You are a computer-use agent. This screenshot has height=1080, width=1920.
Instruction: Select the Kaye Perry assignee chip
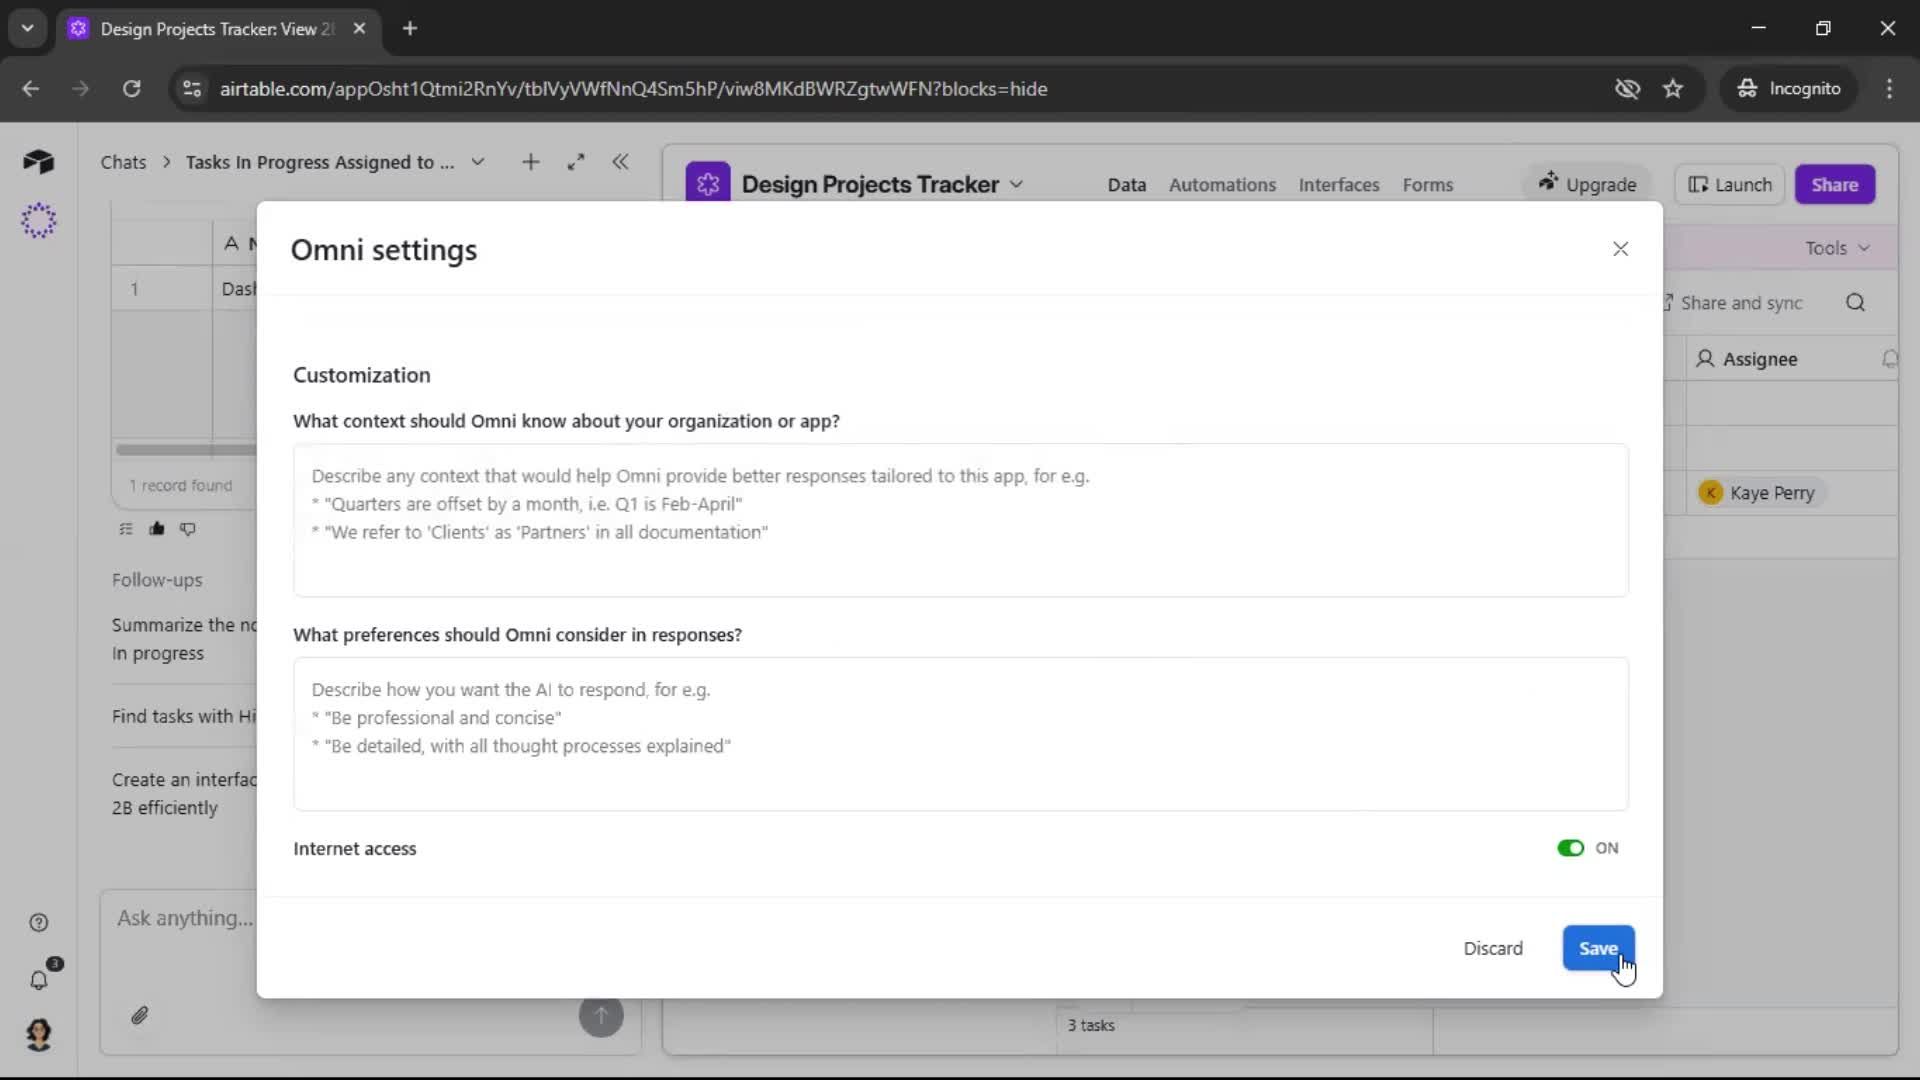click(1760, 493)
